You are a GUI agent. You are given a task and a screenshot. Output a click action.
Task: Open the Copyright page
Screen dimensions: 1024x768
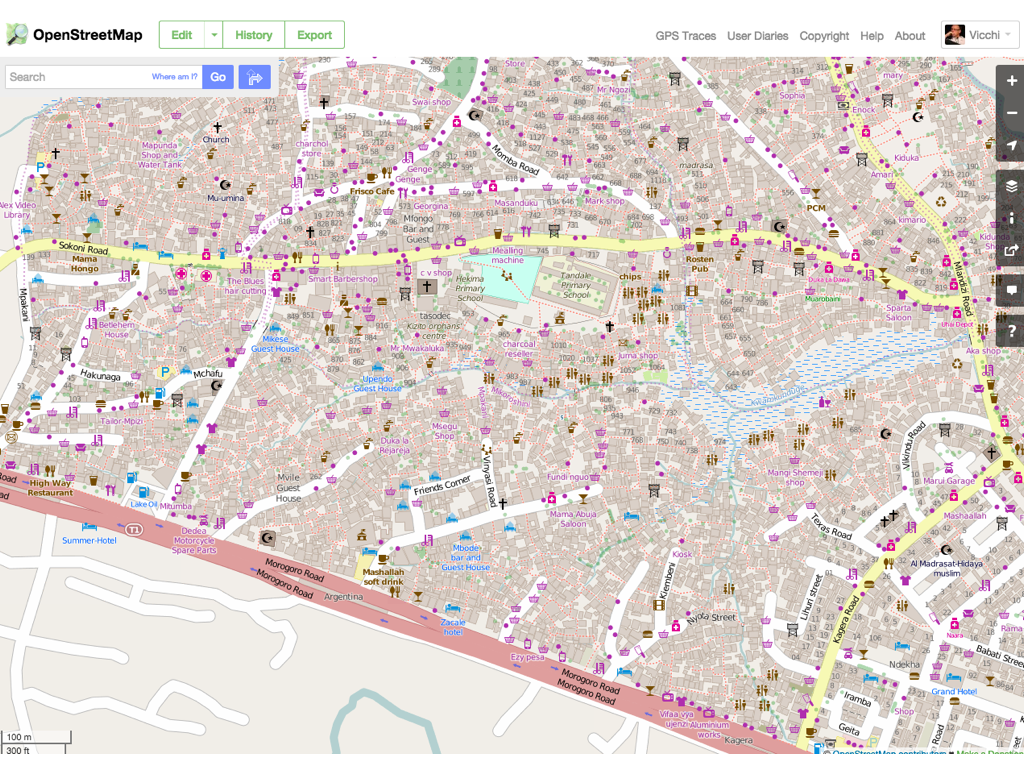point(824,36)
